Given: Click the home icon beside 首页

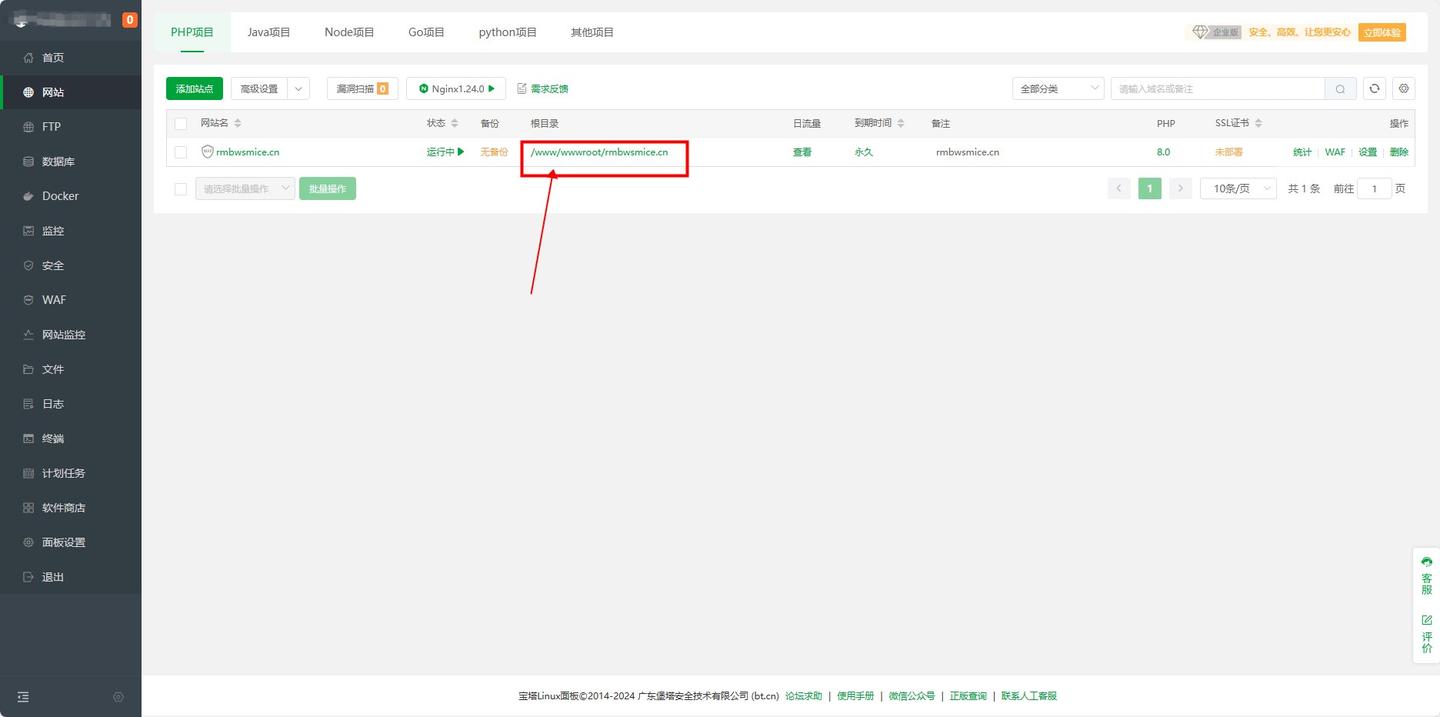Looking at the screenshot, I should click(x=29, y=58).
